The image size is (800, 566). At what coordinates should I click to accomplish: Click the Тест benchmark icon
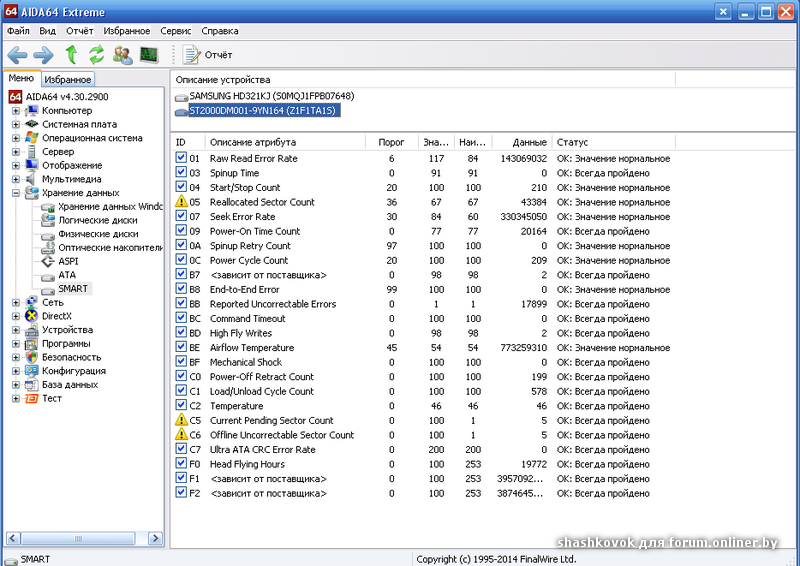click(x=32, y=398)
